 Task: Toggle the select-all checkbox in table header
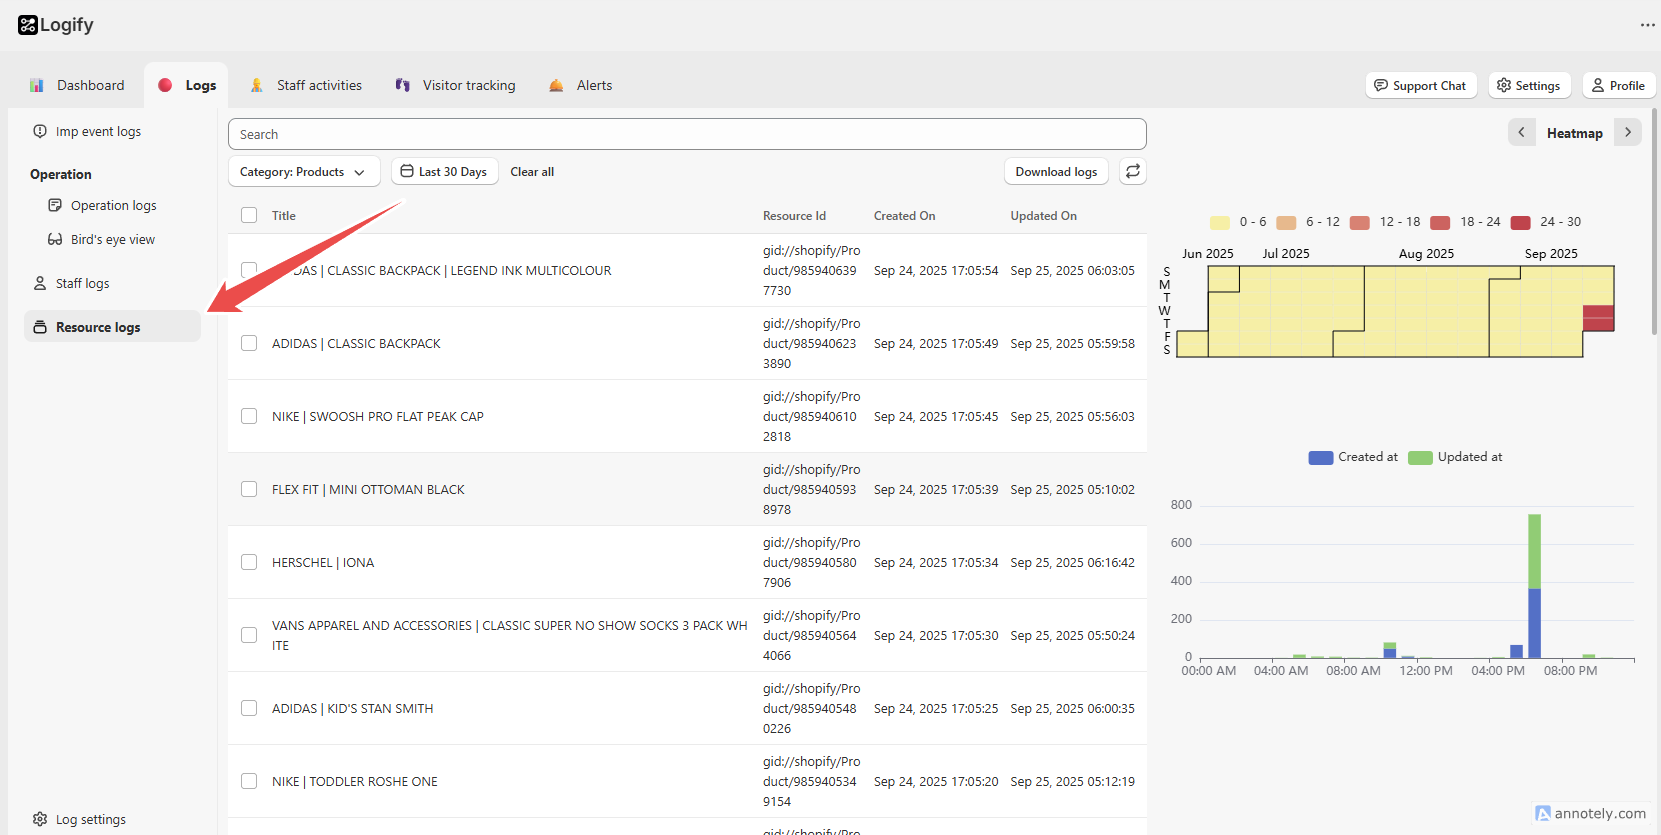click(x=249, y=215)
